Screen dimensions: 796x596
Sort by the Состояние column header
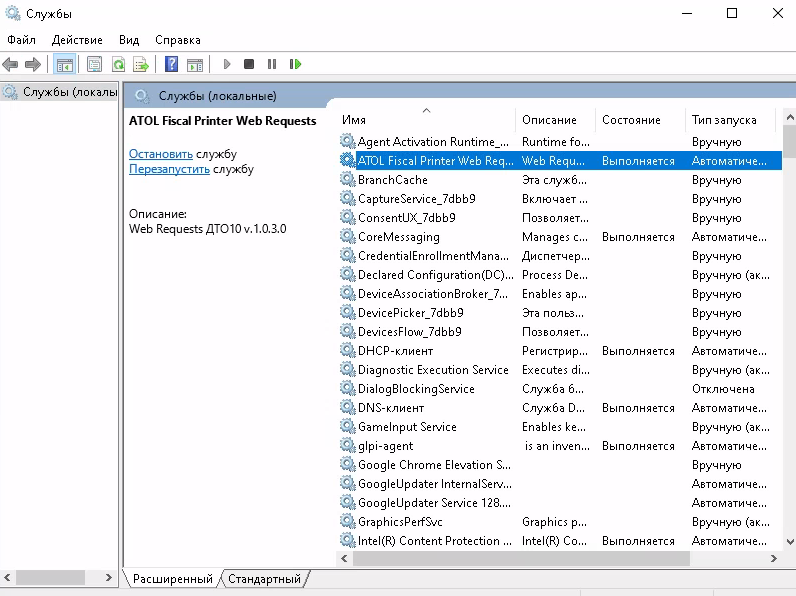640,120
